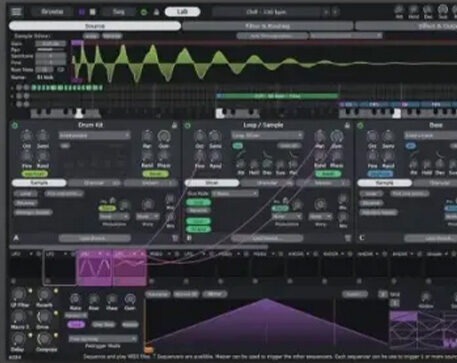Open the hamburger main menu
This screenshot has height=363, width=457.
tap(16, 12)
